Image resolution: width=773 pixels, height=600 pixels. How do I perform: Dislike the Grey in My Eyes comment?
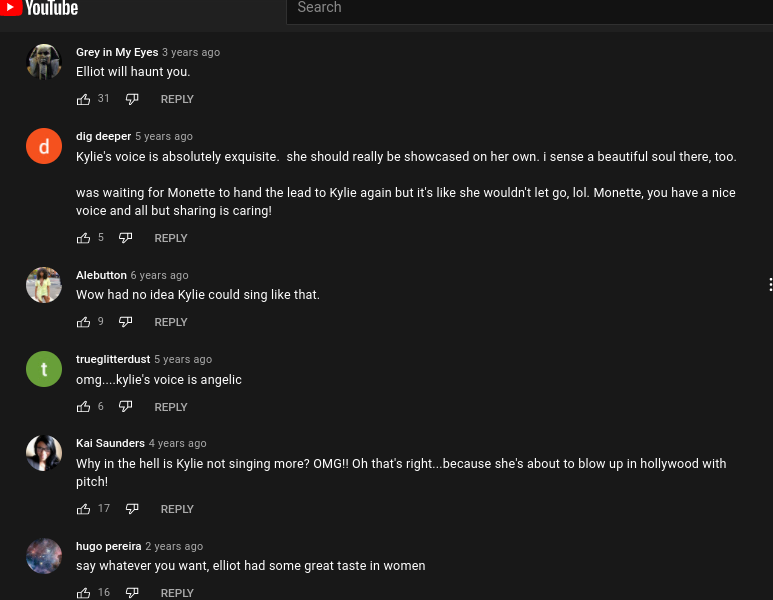132,99
